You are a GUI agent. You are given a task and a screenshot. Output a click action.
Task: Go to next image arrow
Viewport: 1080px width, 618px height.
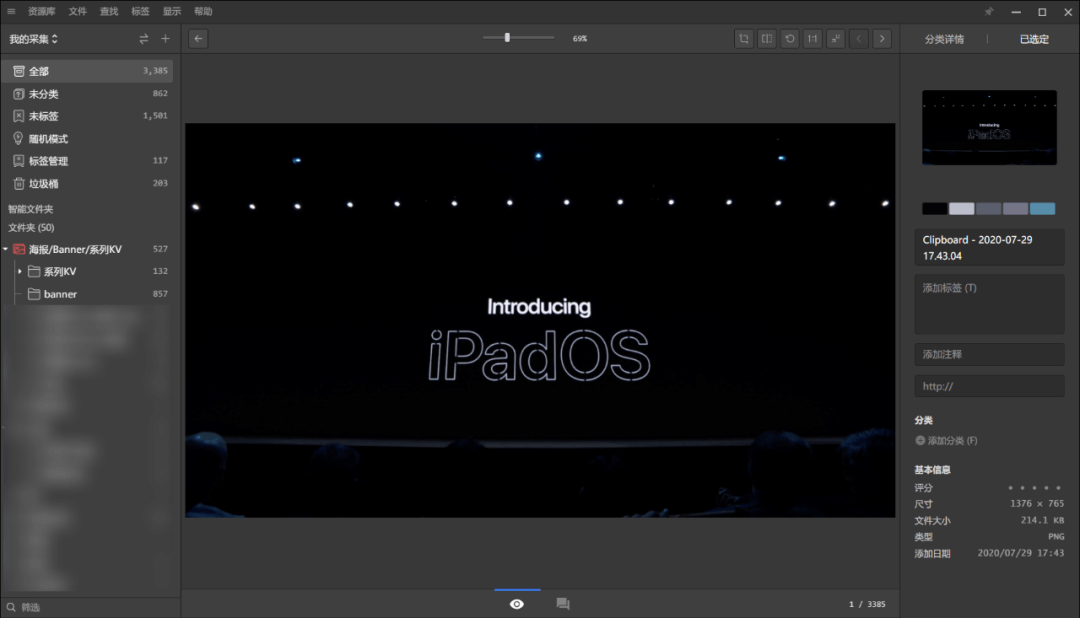coord(882,39)
